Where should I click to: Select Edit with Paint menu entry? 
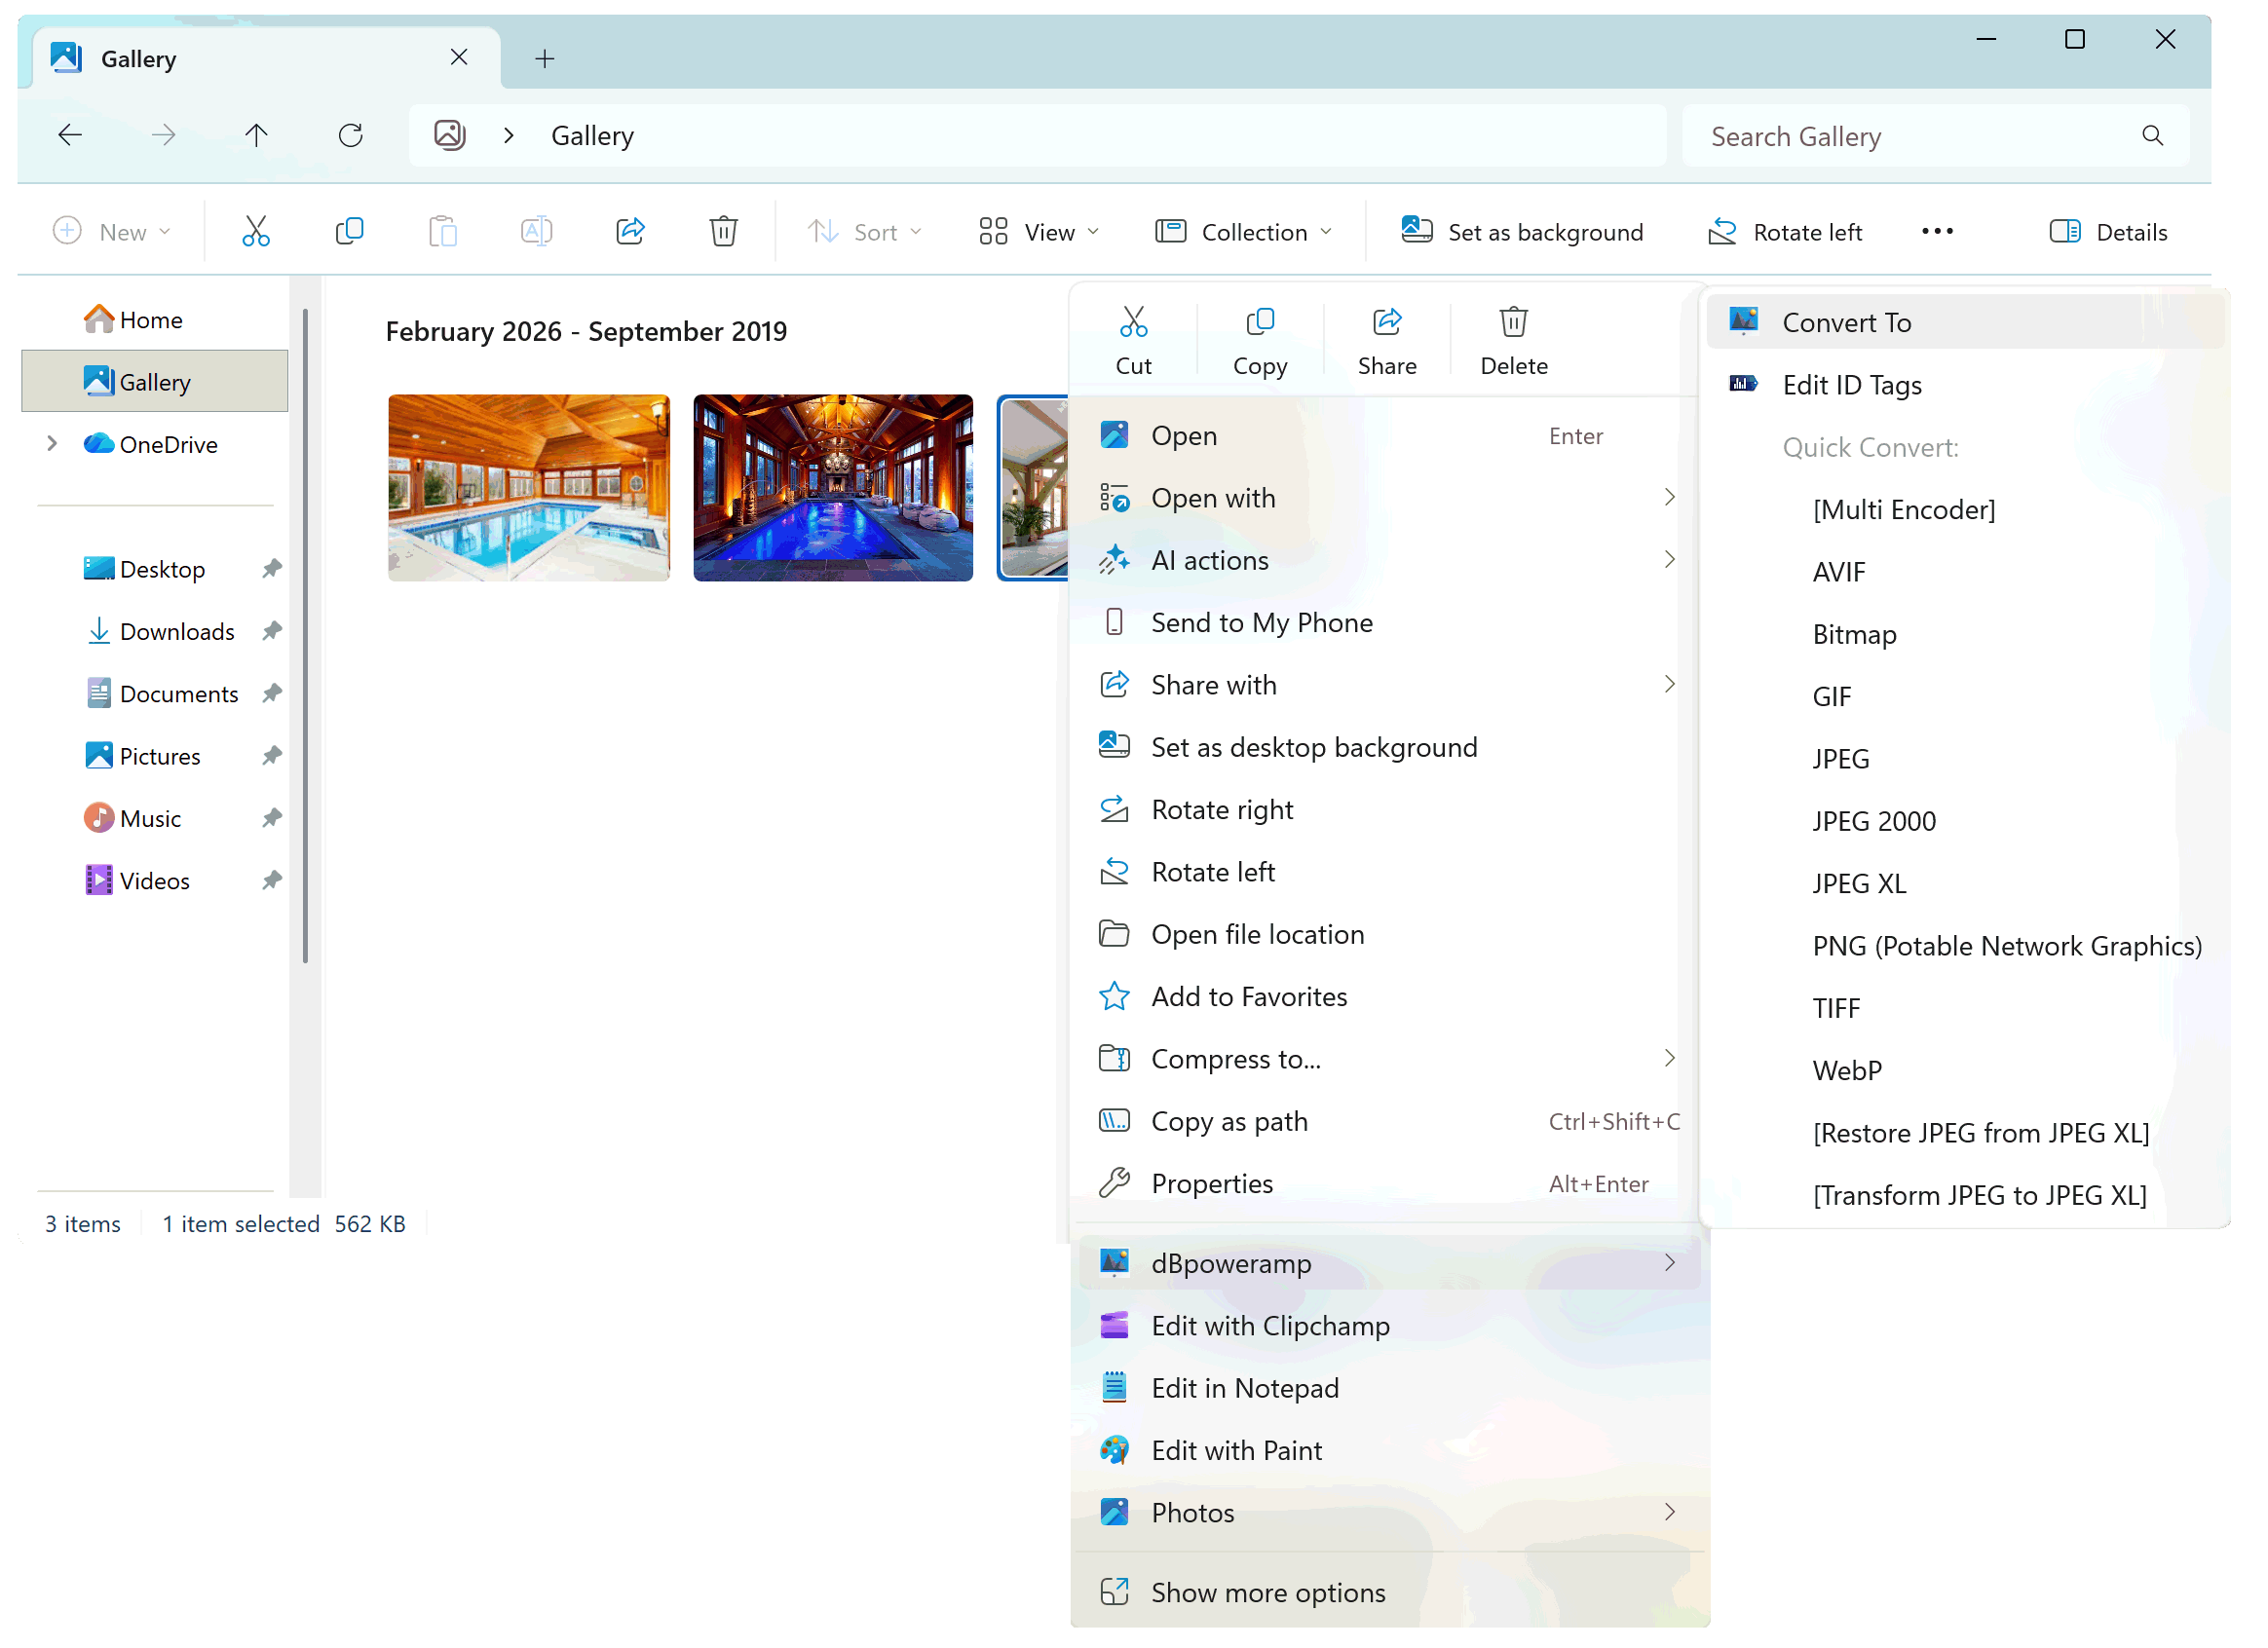point(1236,1450)
